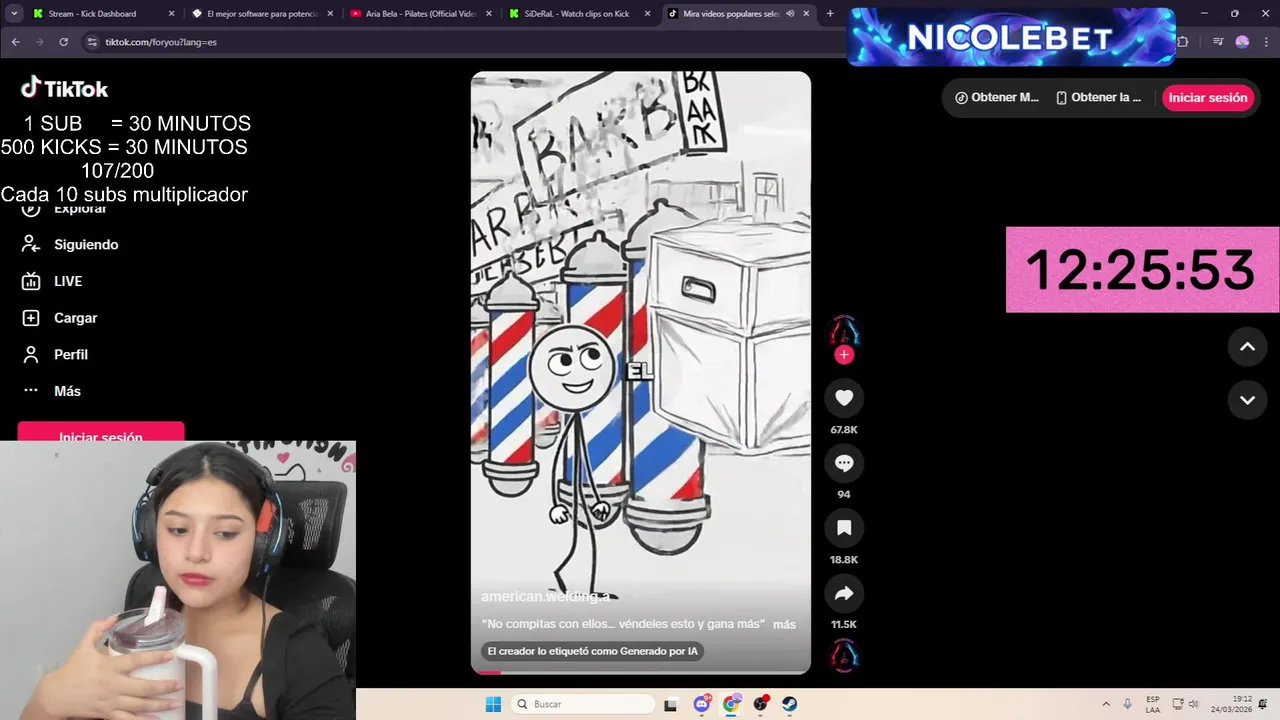Pause the playing TikTok video
Screen dimensions: 1280x720
click(x=641, y=372)
